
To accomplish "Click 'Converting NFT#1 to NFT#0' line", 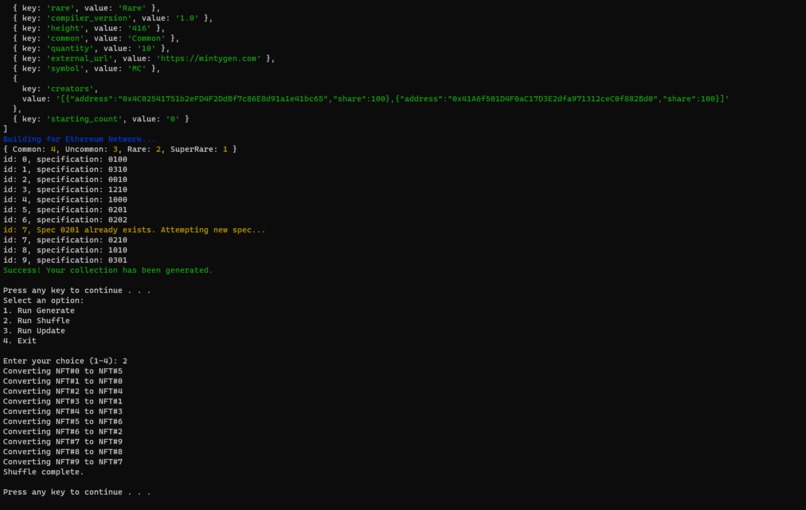I will tap(63, 381).
